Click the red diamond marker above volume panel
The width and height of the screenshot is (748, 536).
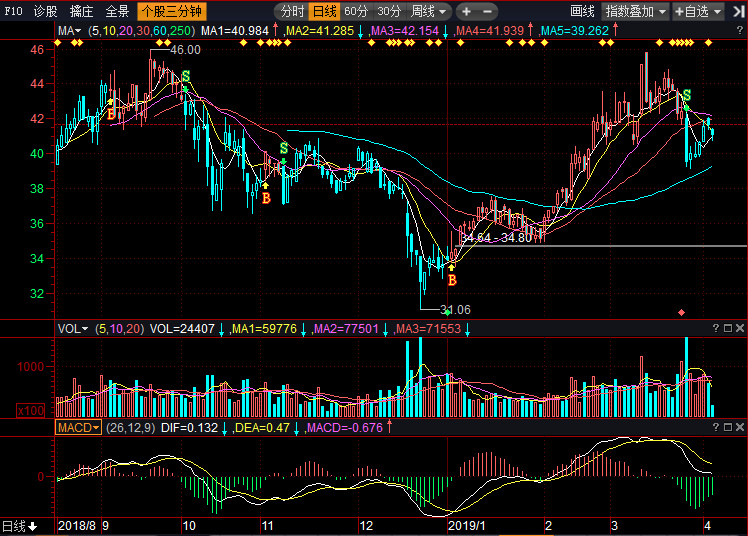pyautogui.click(x=682, y=312)
